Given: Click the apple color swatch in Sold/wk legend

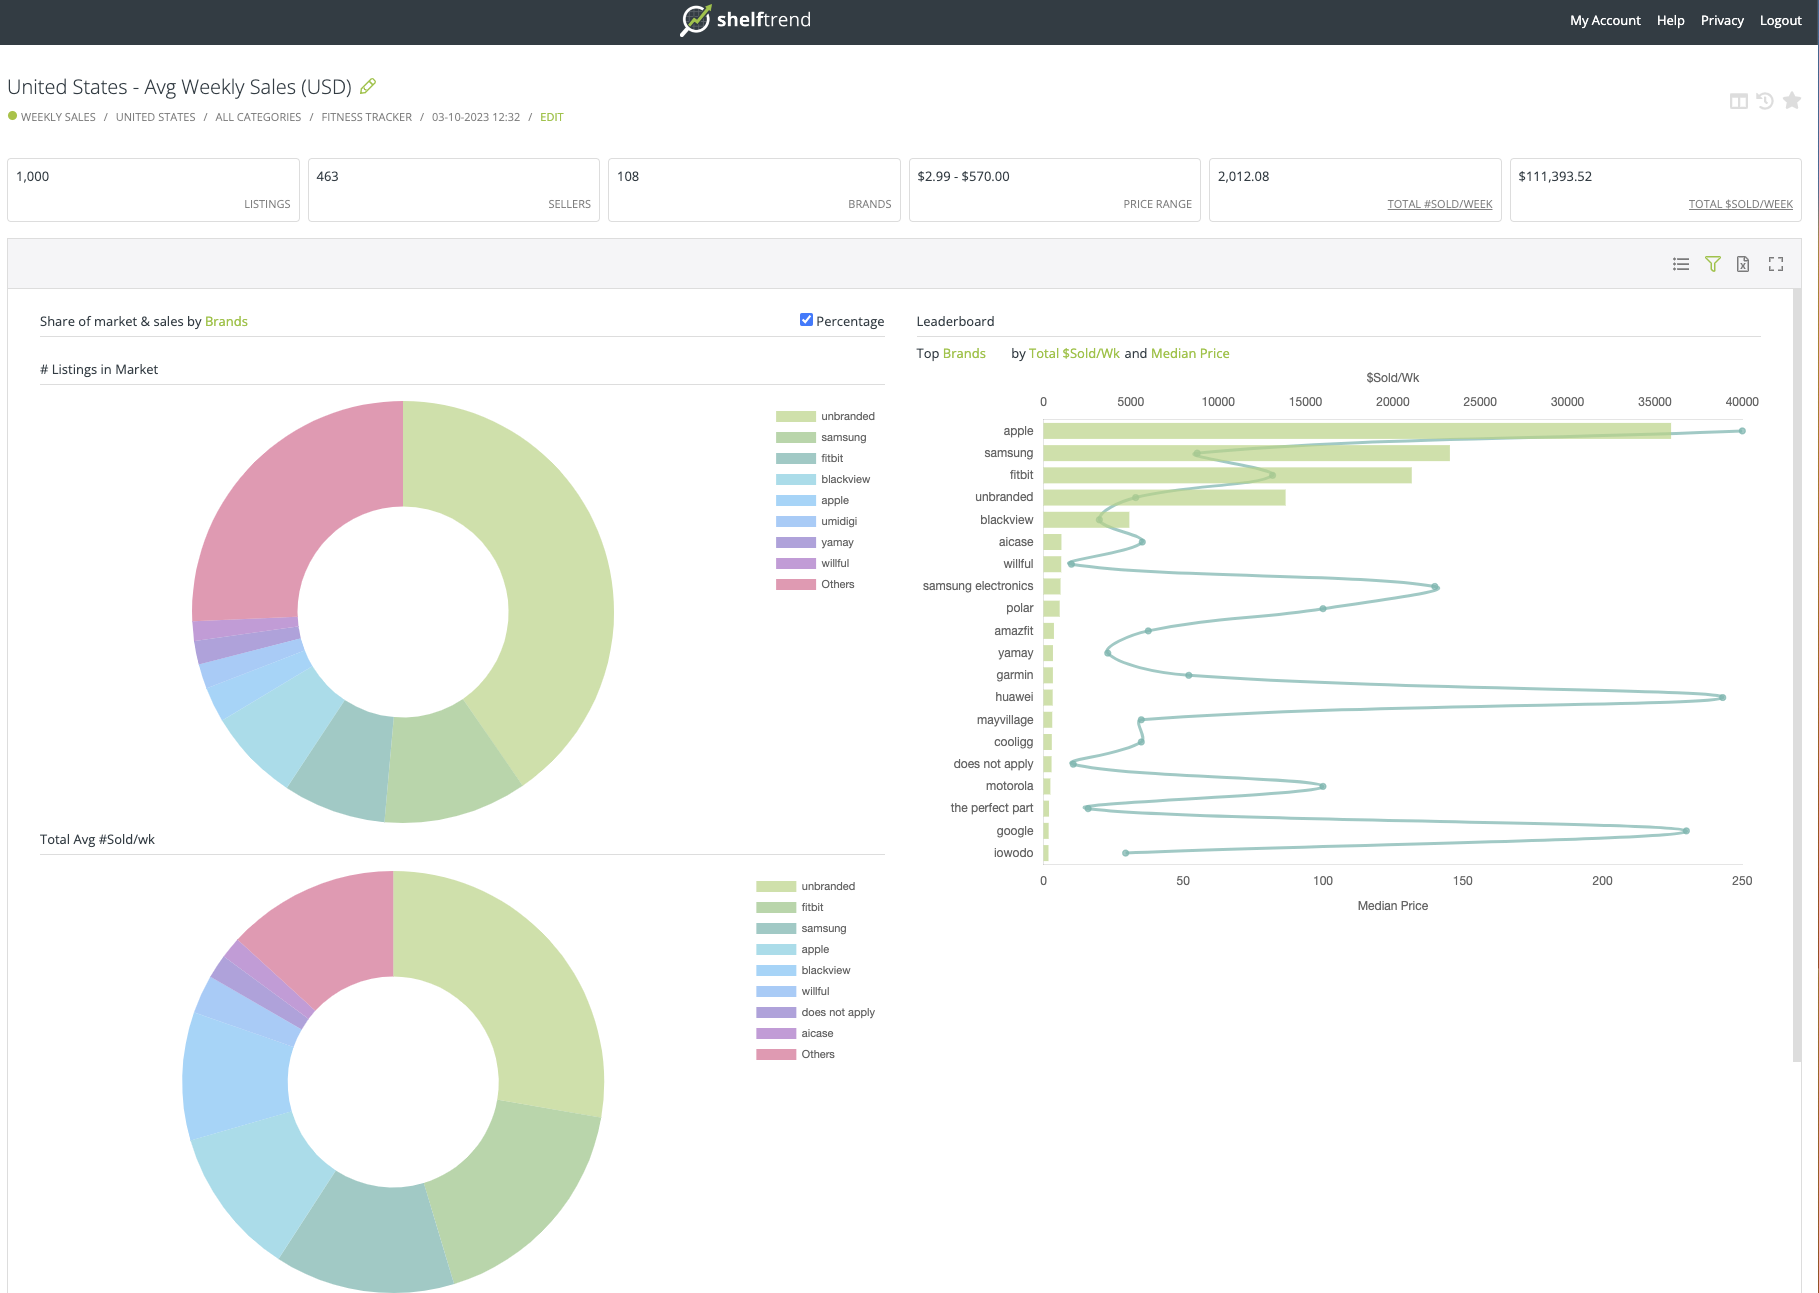Looking at the screenshot, I should (x=776, y=949).
